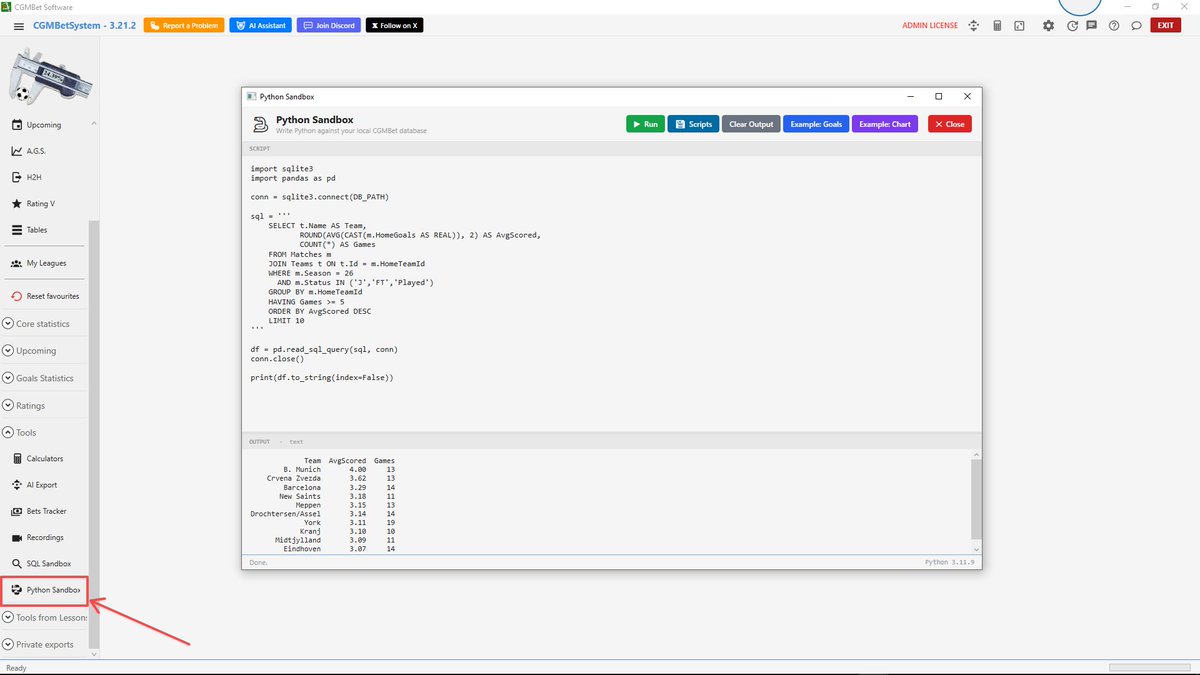The width and height of the screenshot is (1200, 675).
Task: Click the output panel scrollbar
Action: (x=976, y=500)
